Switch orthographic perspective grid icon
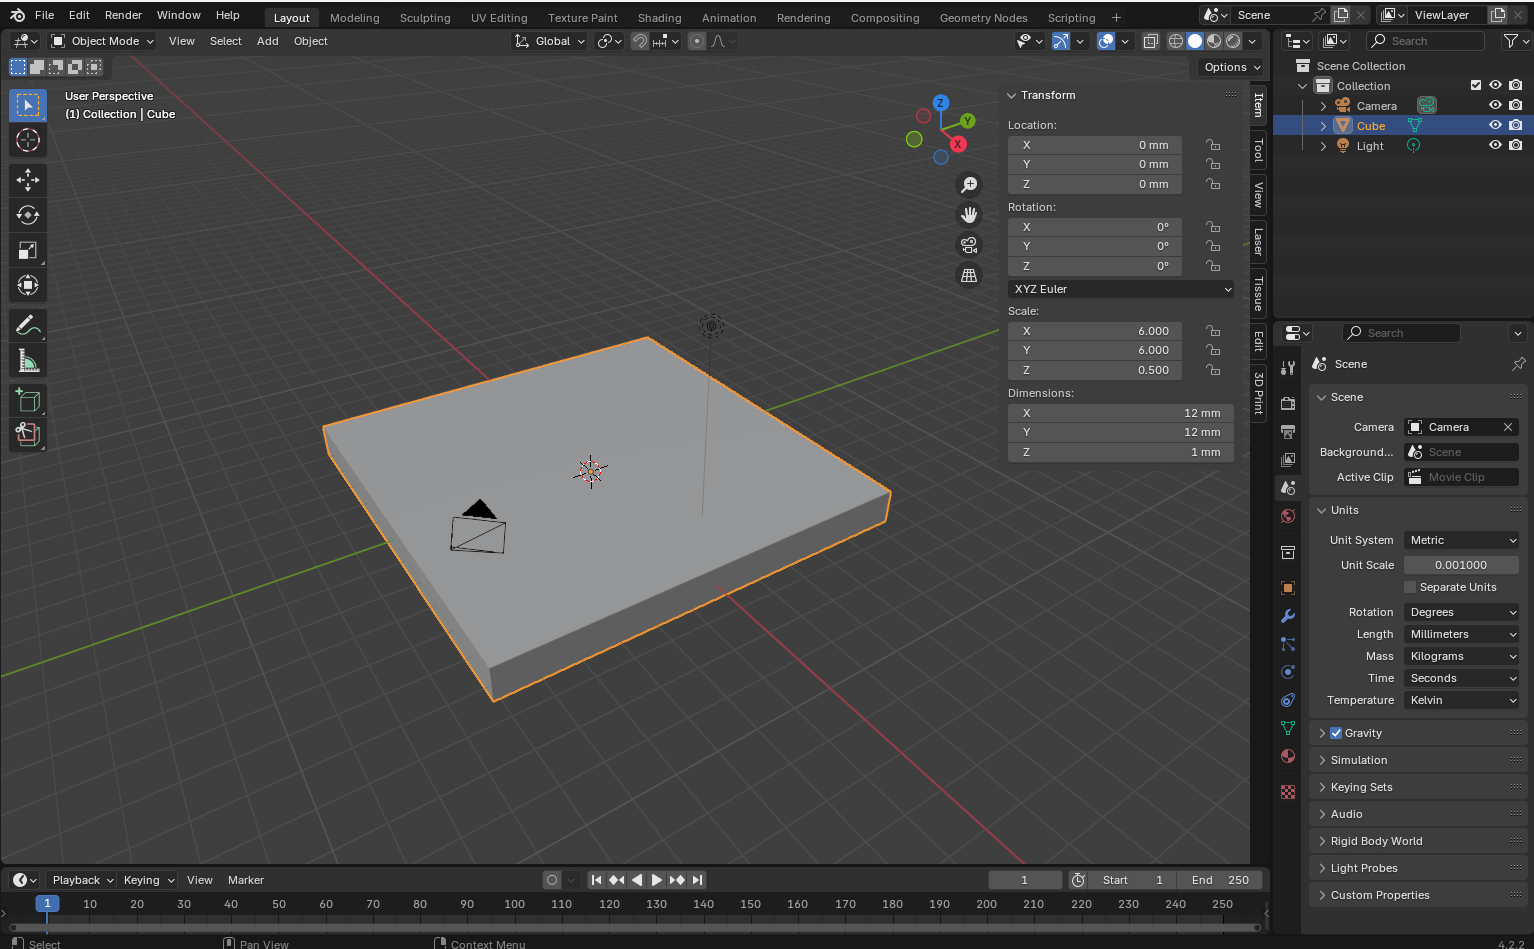This screenshot has height=949, width=1534. point(969,275)
